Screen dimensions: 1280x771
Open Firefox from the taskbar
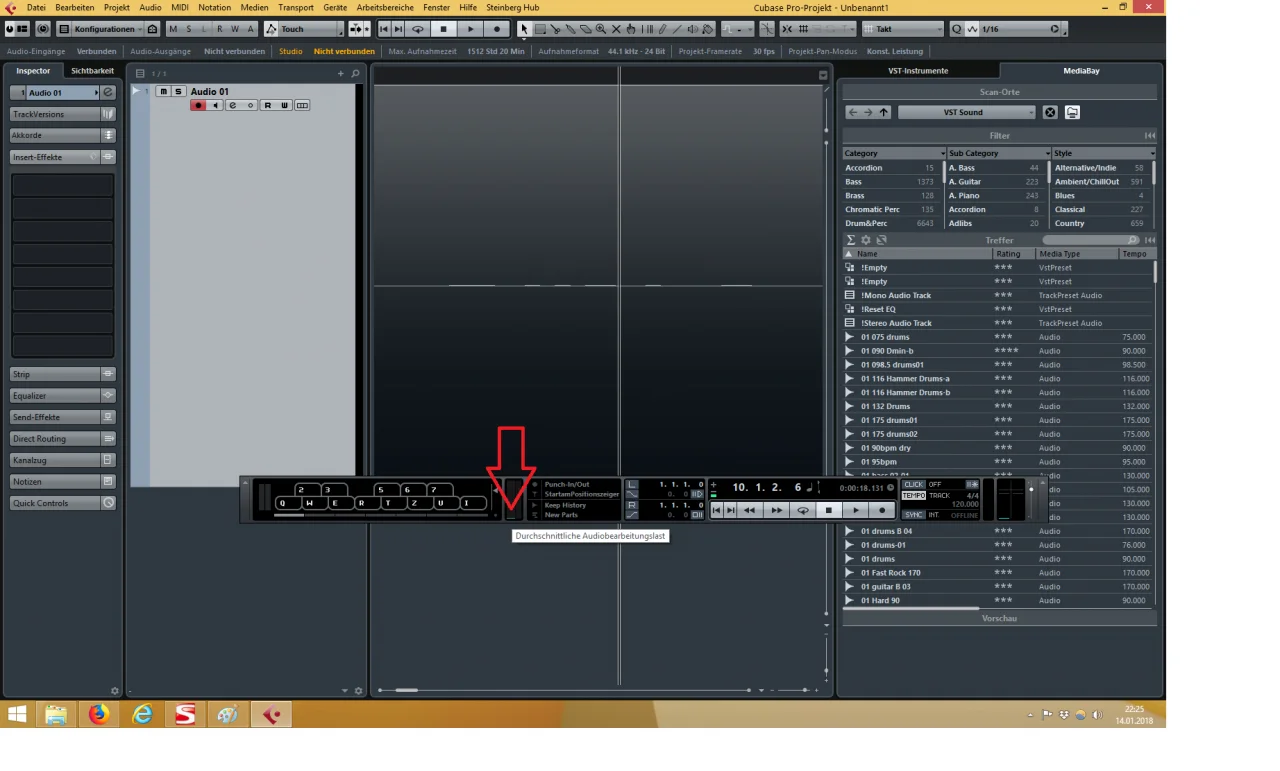(x=98, y=714)
